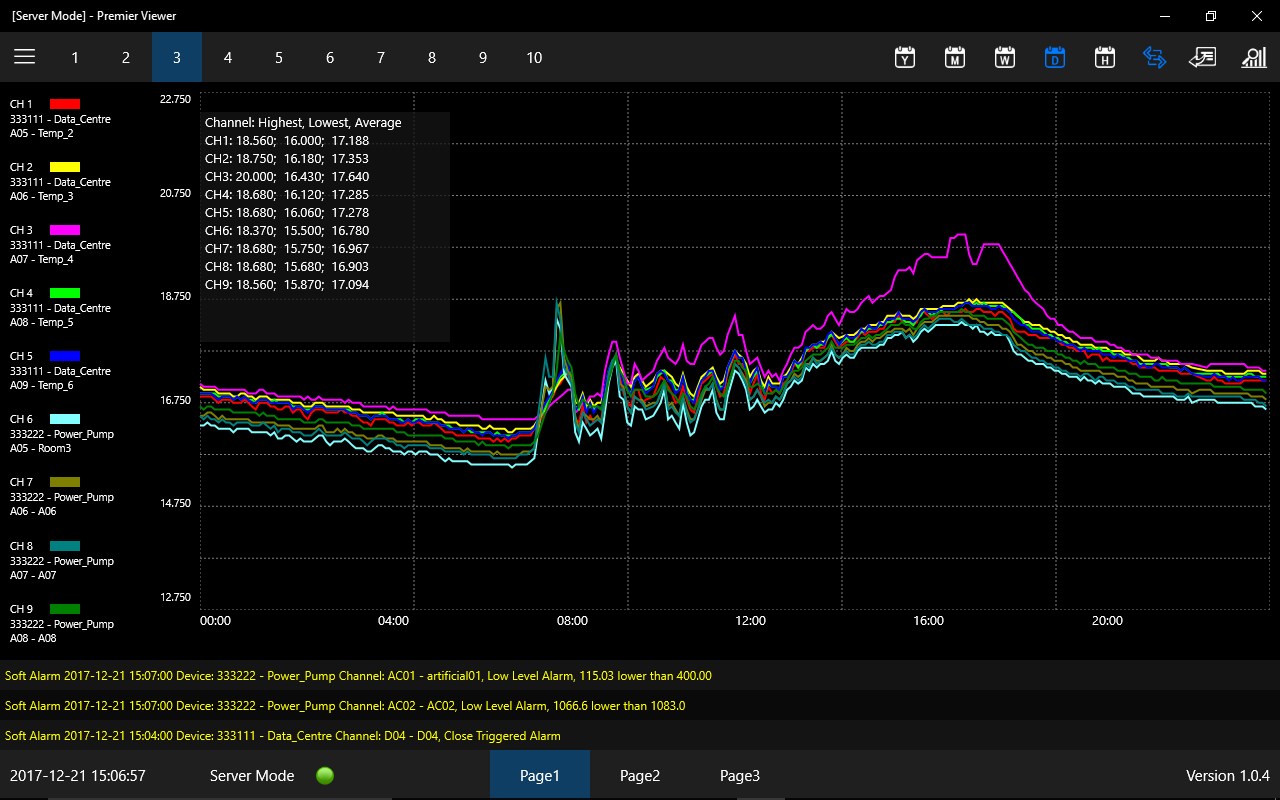1280x800 pixels.
Task: Click the export data icon
Action: (x=1202, y=57)
